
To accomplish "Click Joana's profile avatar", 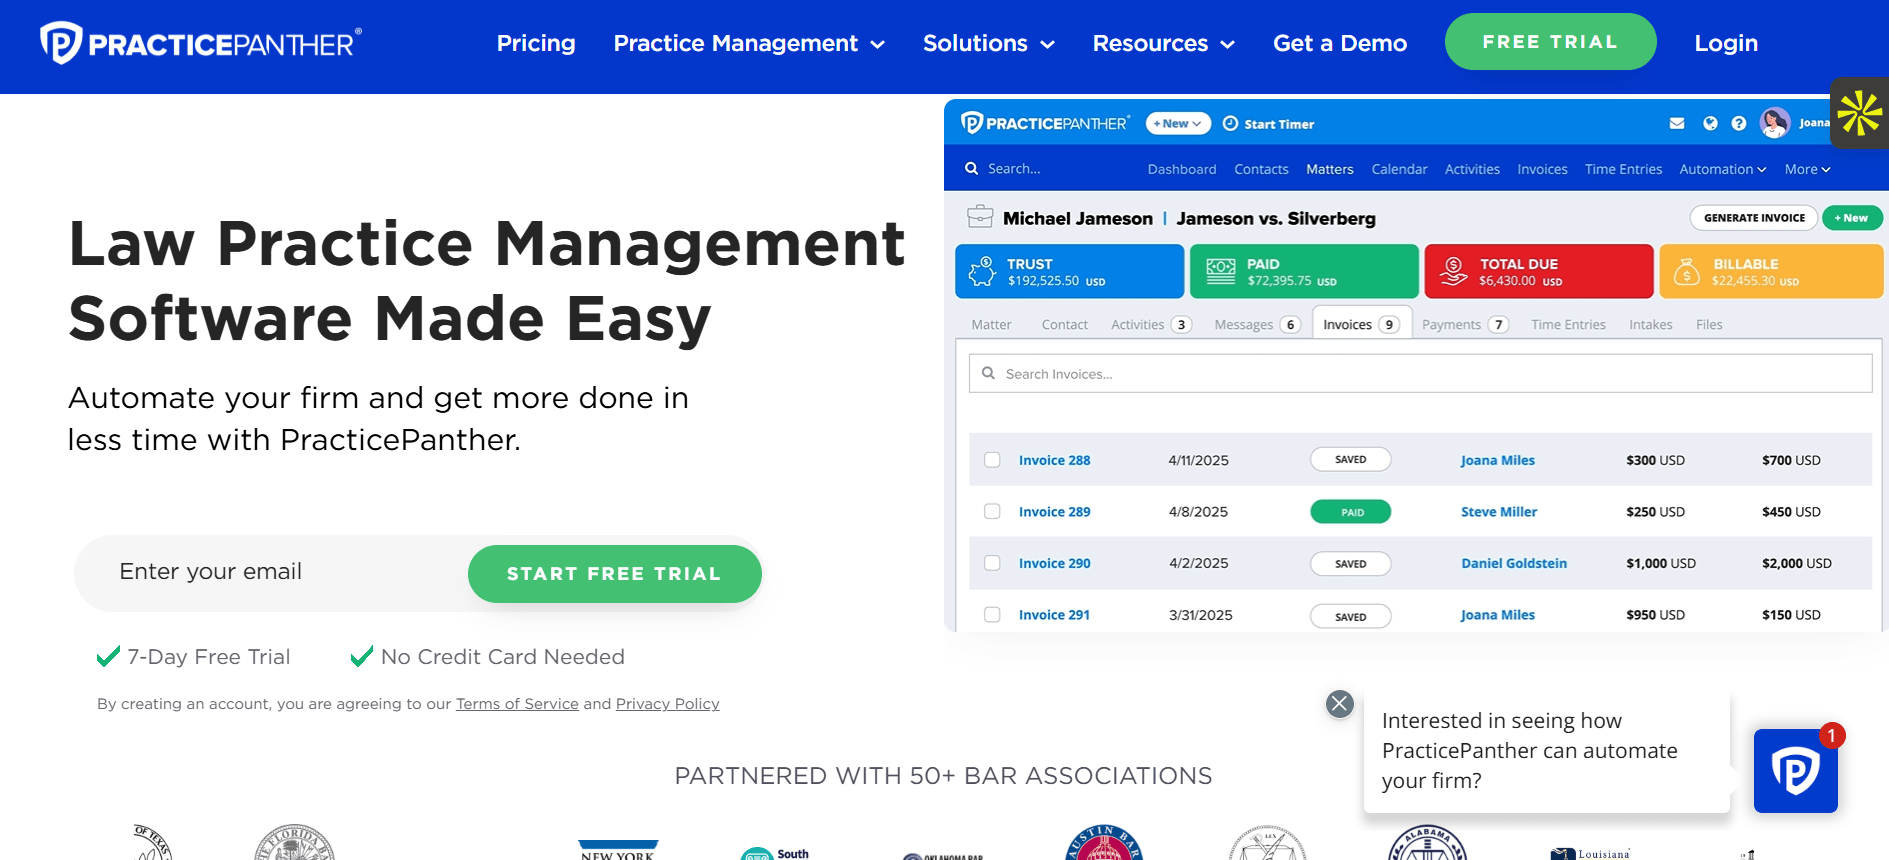I will click(x=1775, y=123).
